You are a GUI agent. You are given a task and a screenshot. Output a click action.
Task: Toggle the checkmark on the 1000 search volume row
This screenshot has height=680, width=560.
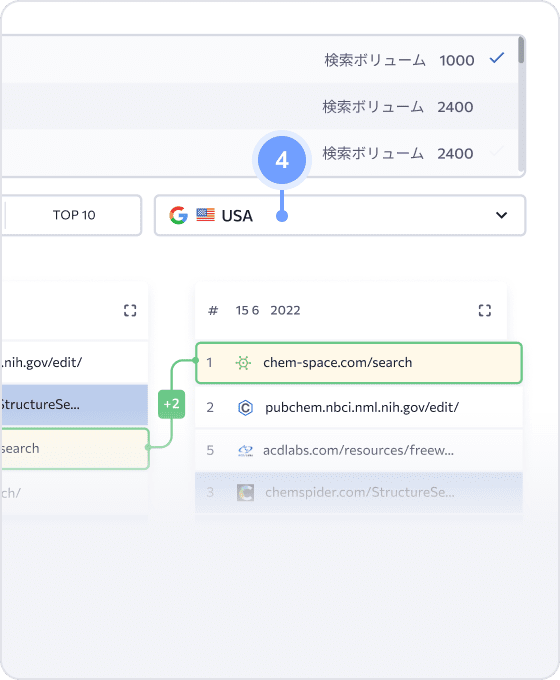click(497, 58)
